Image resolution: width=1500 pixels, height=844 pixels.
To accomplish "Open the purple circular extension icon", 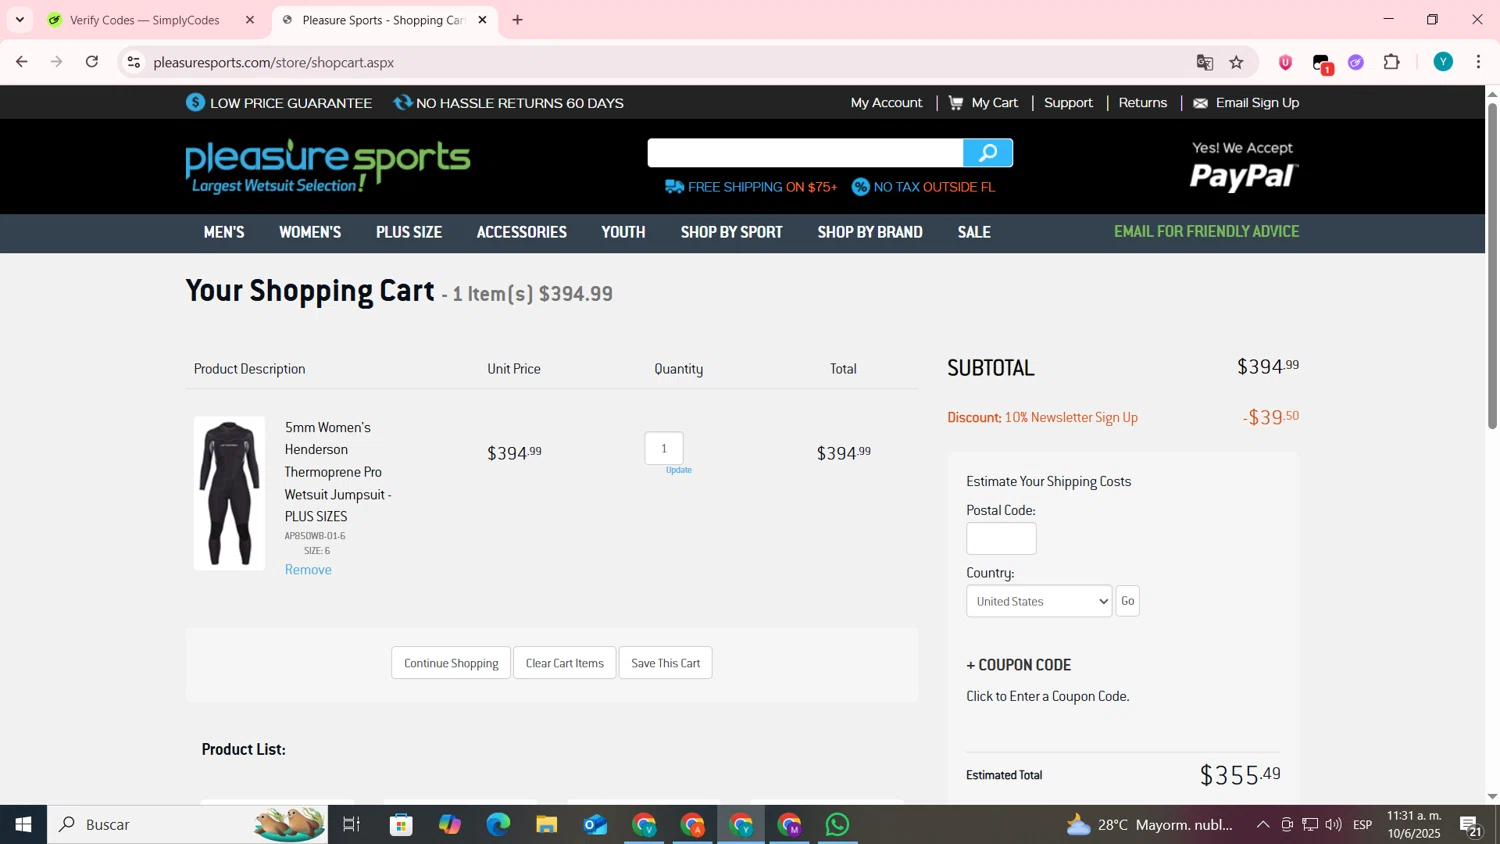I will 1356,62.
